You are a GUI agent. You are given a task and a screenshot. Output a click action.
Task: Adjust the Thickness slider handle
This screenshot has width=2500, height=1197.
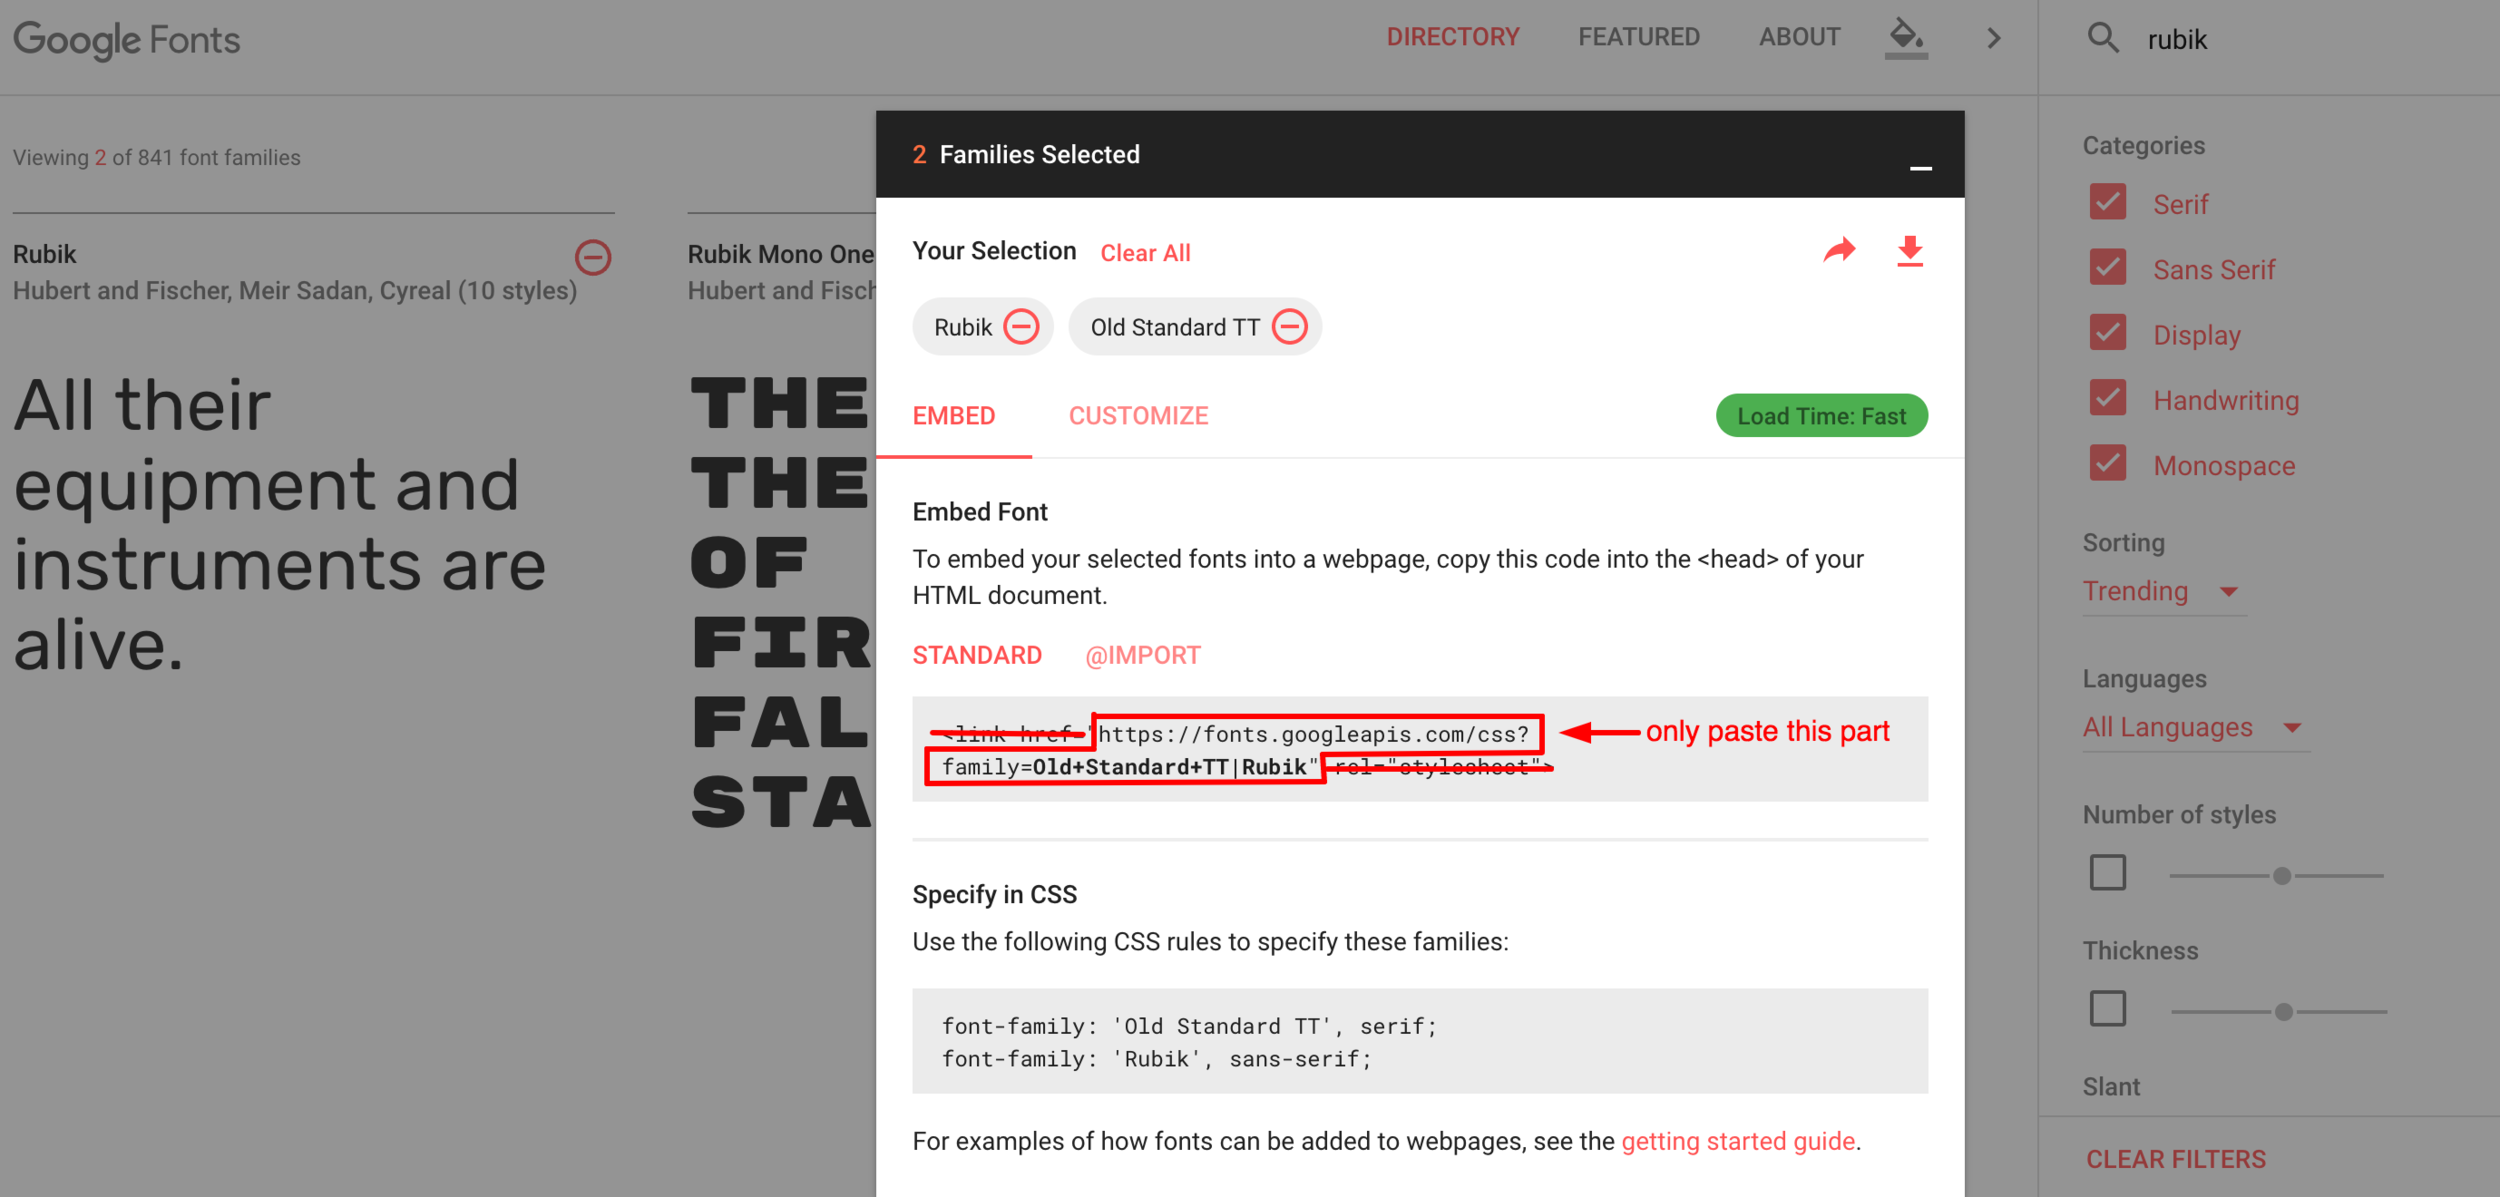(2284, 1012)
